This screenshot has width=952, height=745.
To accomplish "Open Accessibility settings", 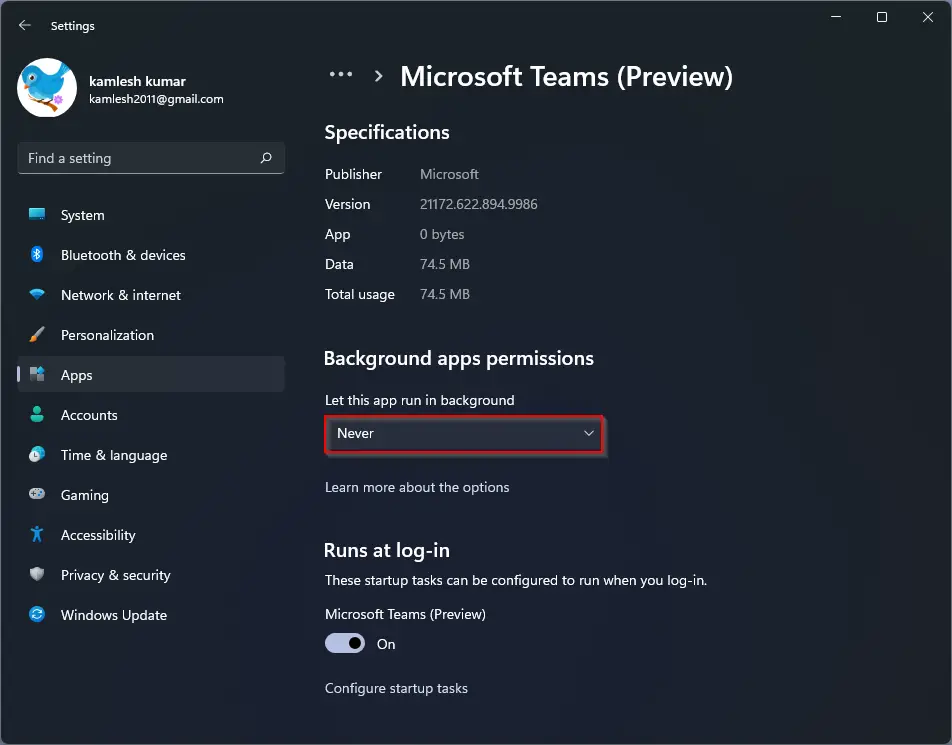I will click(x=151, y=536).
